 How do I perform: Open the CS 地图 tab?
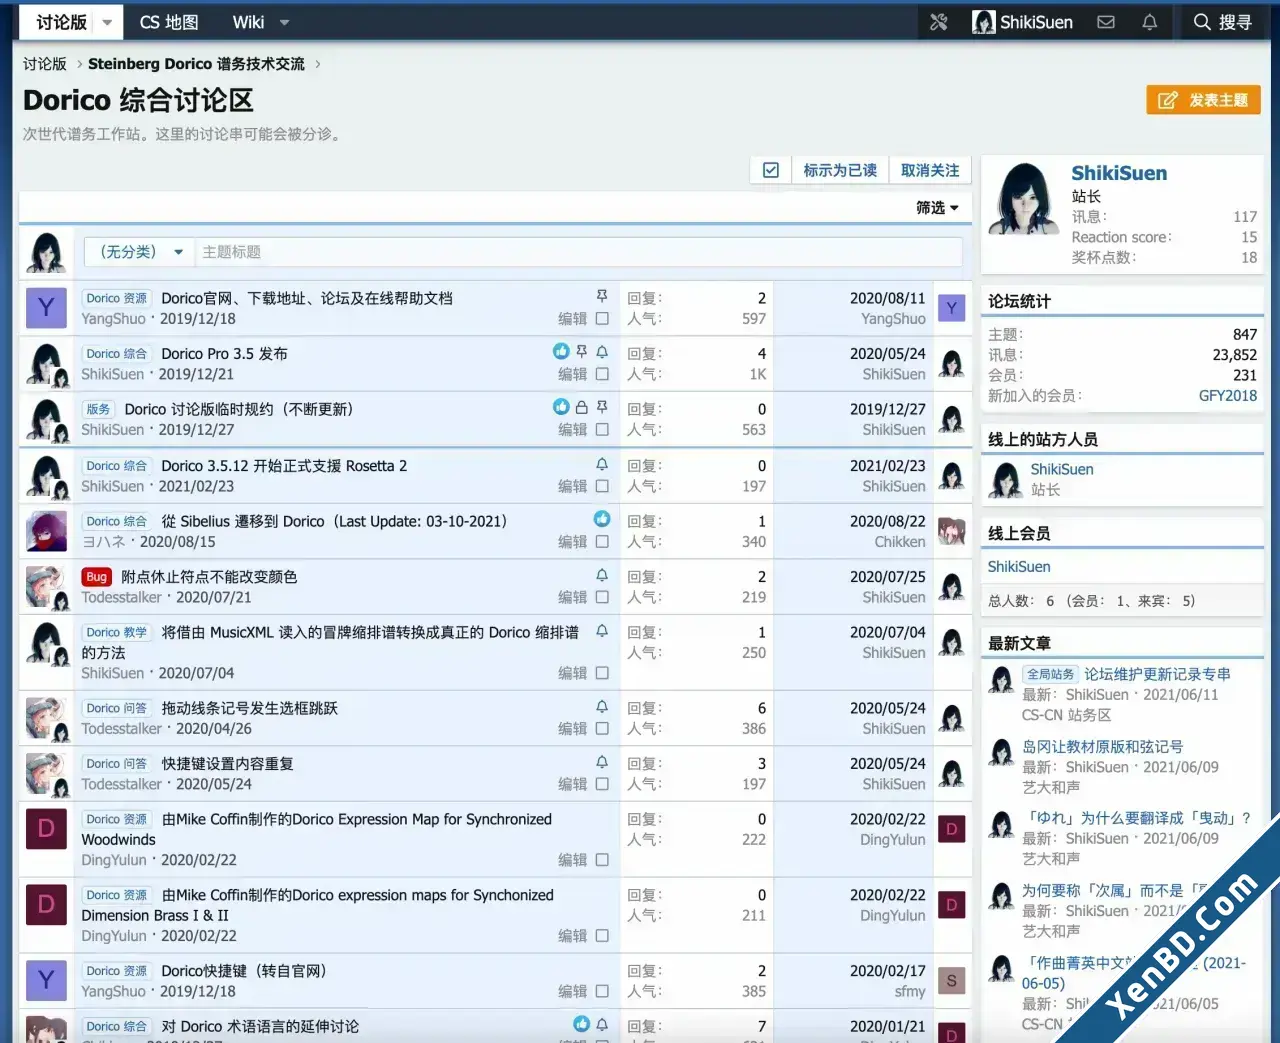point(169,22)
